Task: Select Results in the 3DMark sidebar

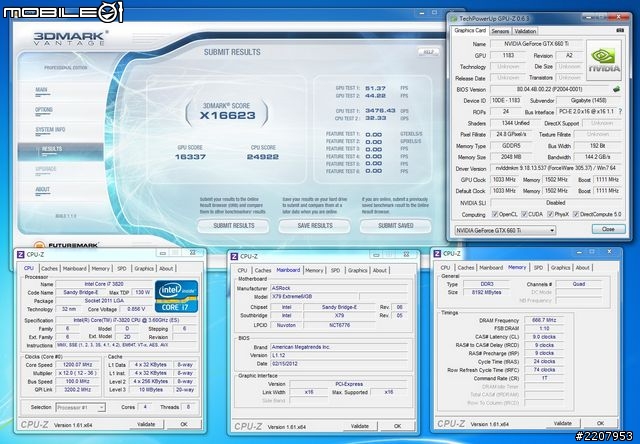Action: (60, 151)
